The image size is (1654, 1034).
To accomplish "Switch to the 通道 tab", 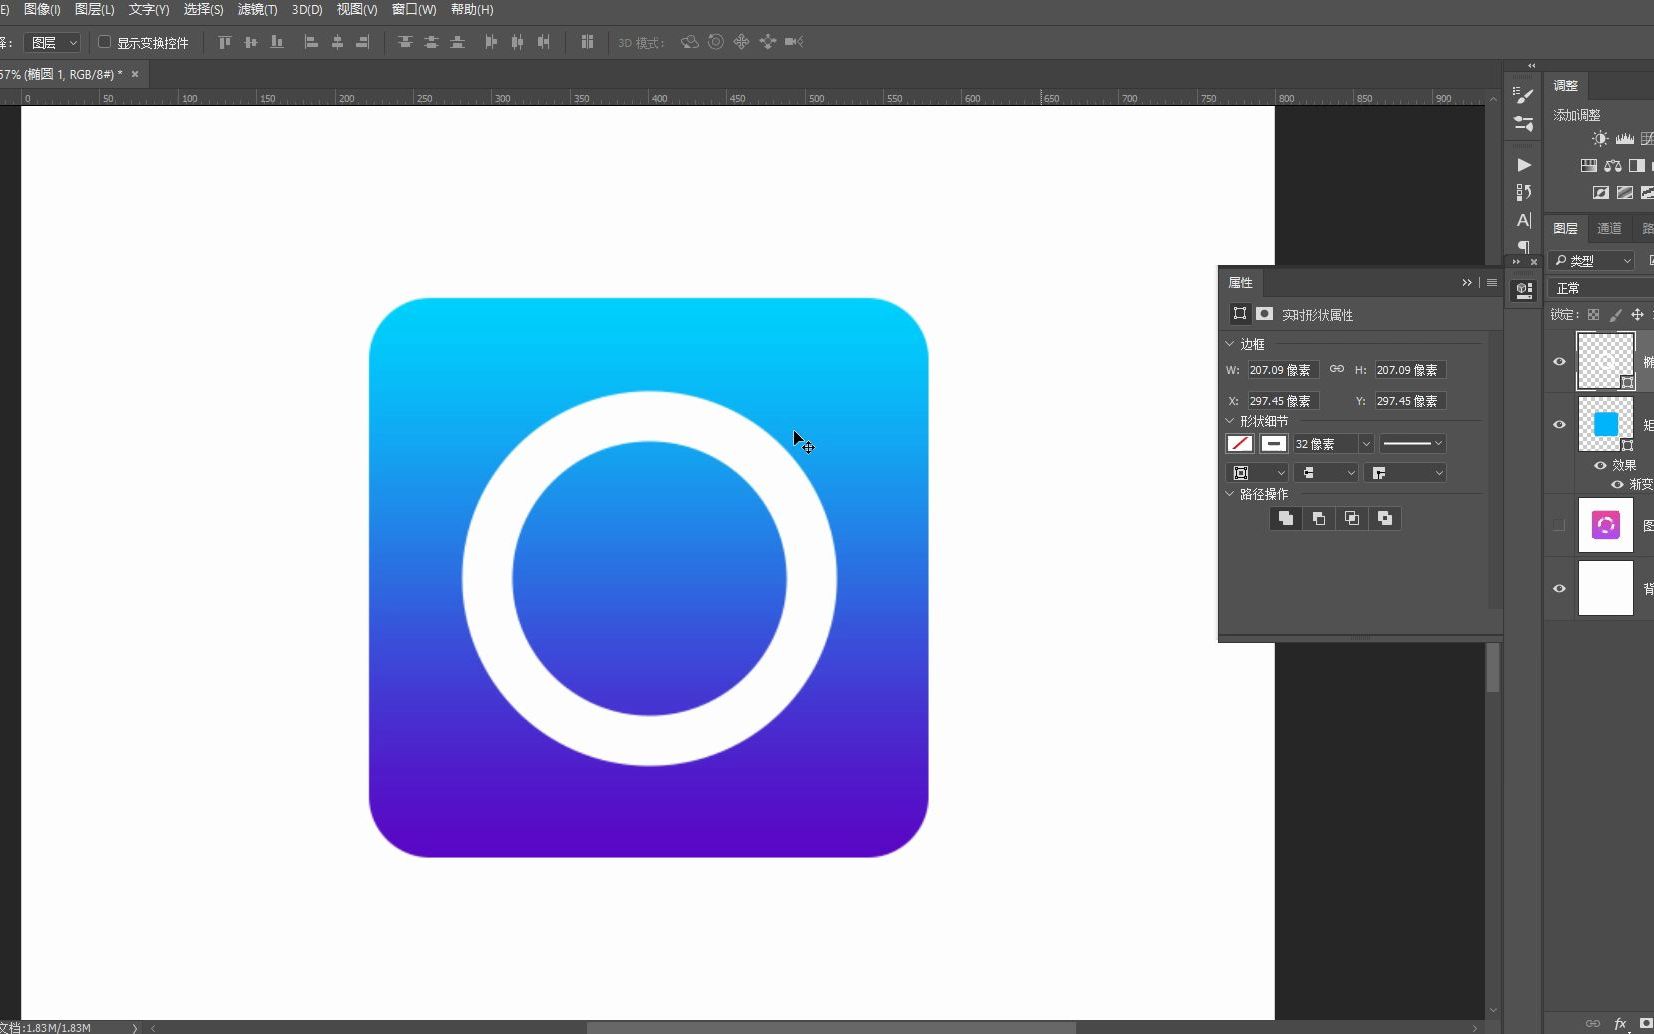I will click(x=1609, y=229).
